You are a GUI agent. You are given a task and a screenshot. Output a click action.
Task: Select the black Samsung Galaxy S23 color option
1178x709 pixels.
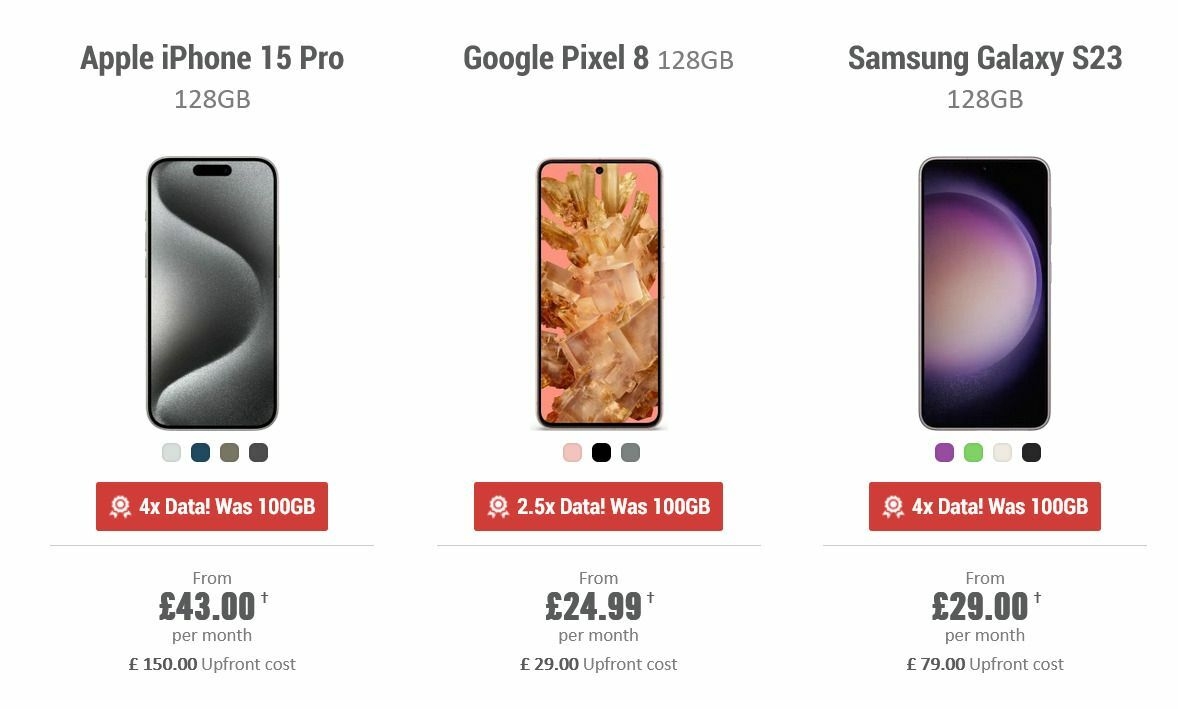(1031, 452)
